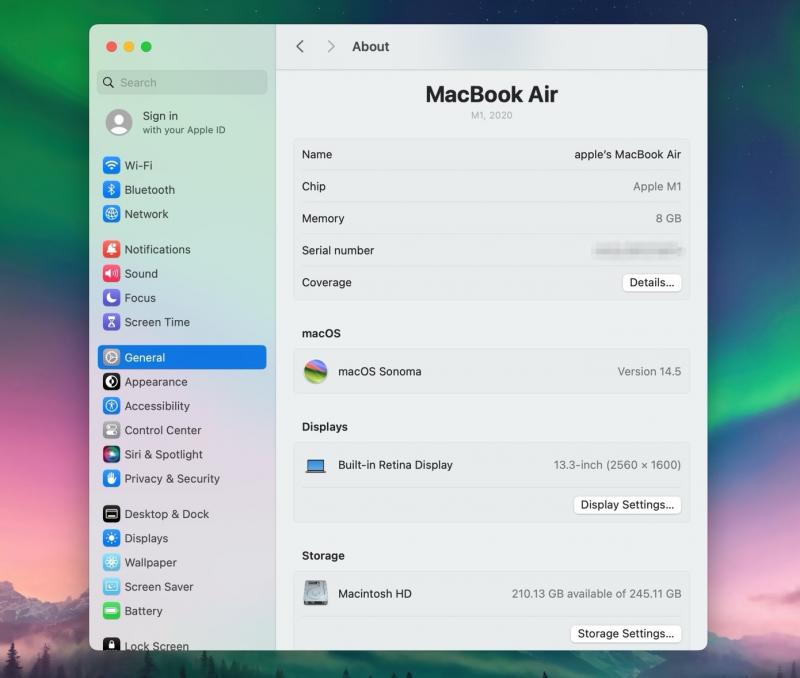Open the Control Center icon
800x678 pixels.
(111, 430)
